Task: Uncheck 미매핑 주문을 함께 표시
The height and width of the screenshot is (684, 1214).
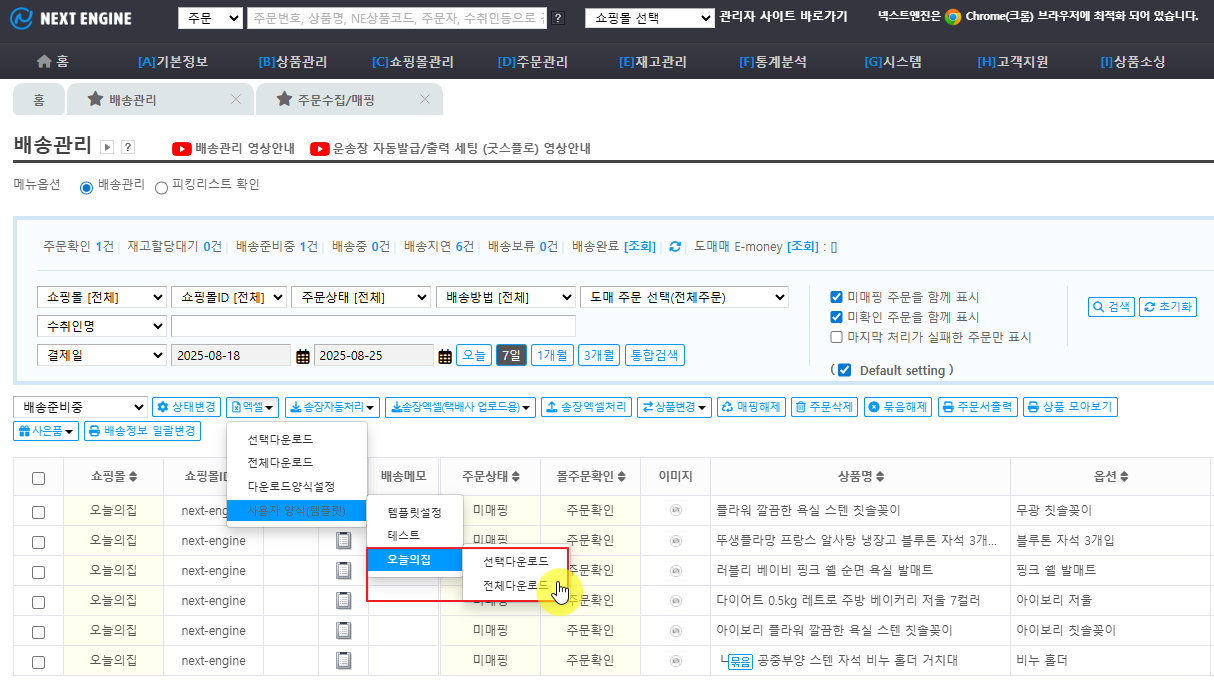Action: click(x=836, y=297)
